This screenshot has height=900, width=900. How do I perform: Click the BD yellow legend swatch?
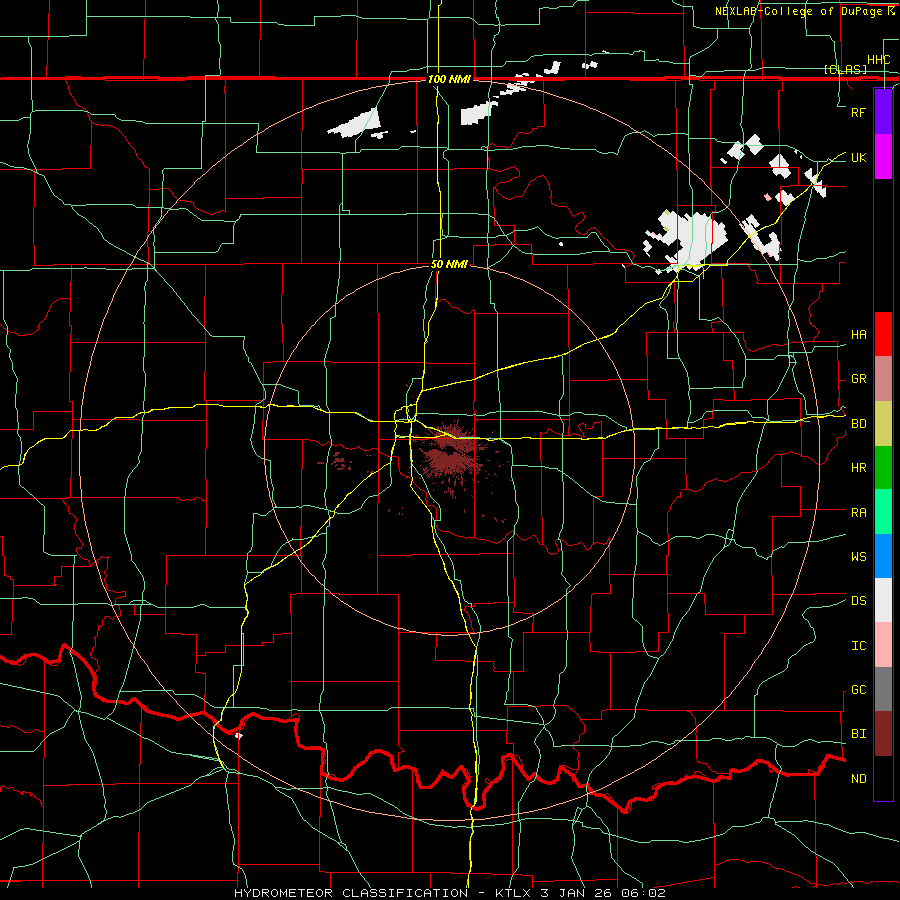(x=883, y=424)
